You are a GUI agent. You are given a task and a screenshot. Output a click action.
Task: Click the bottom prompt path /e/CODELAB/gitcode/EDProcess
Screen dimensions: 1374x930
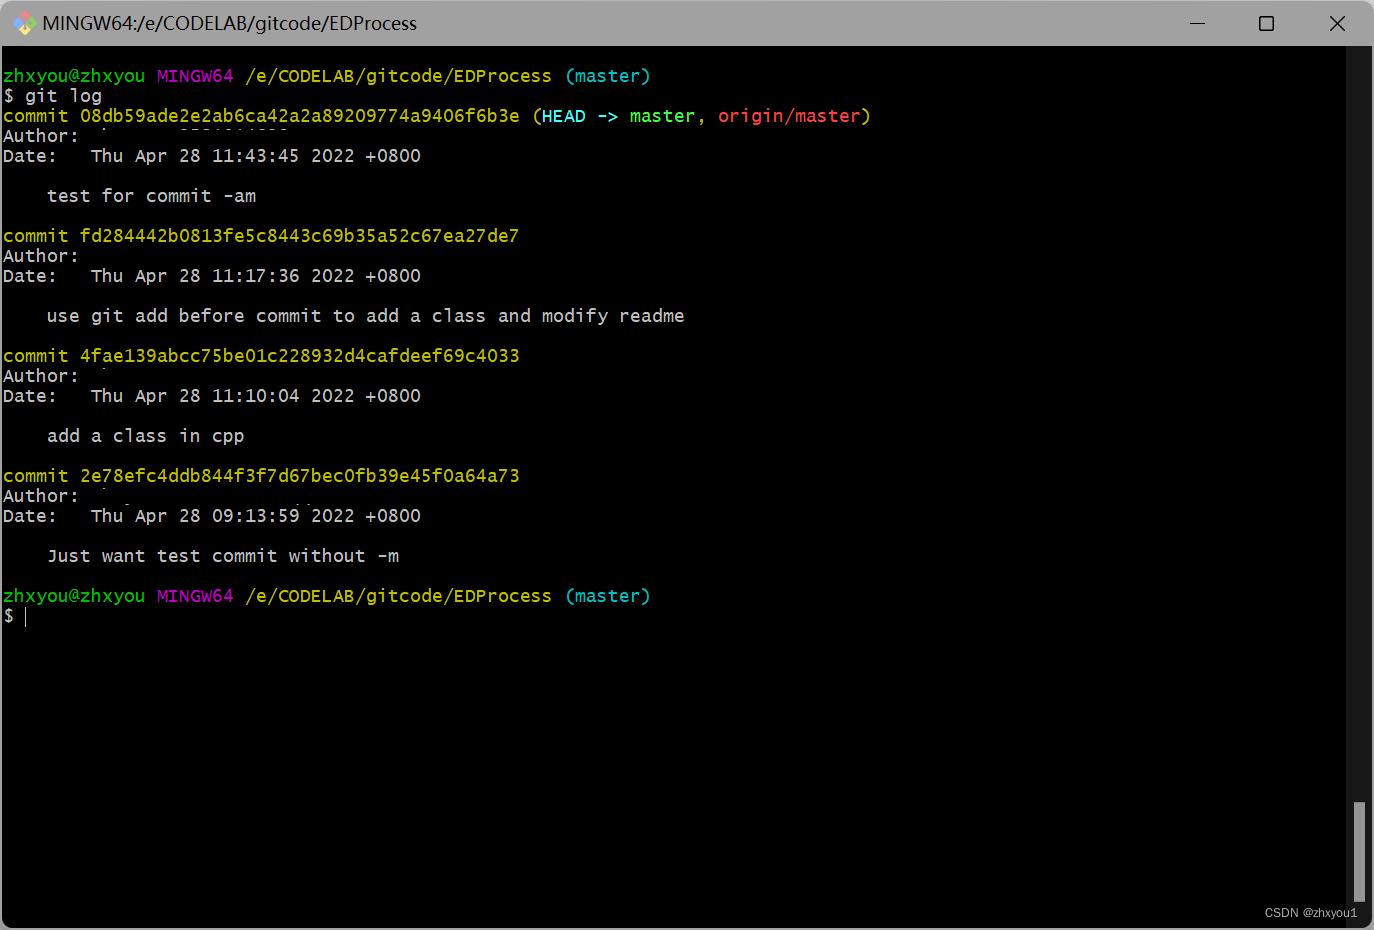coord(398,596)
